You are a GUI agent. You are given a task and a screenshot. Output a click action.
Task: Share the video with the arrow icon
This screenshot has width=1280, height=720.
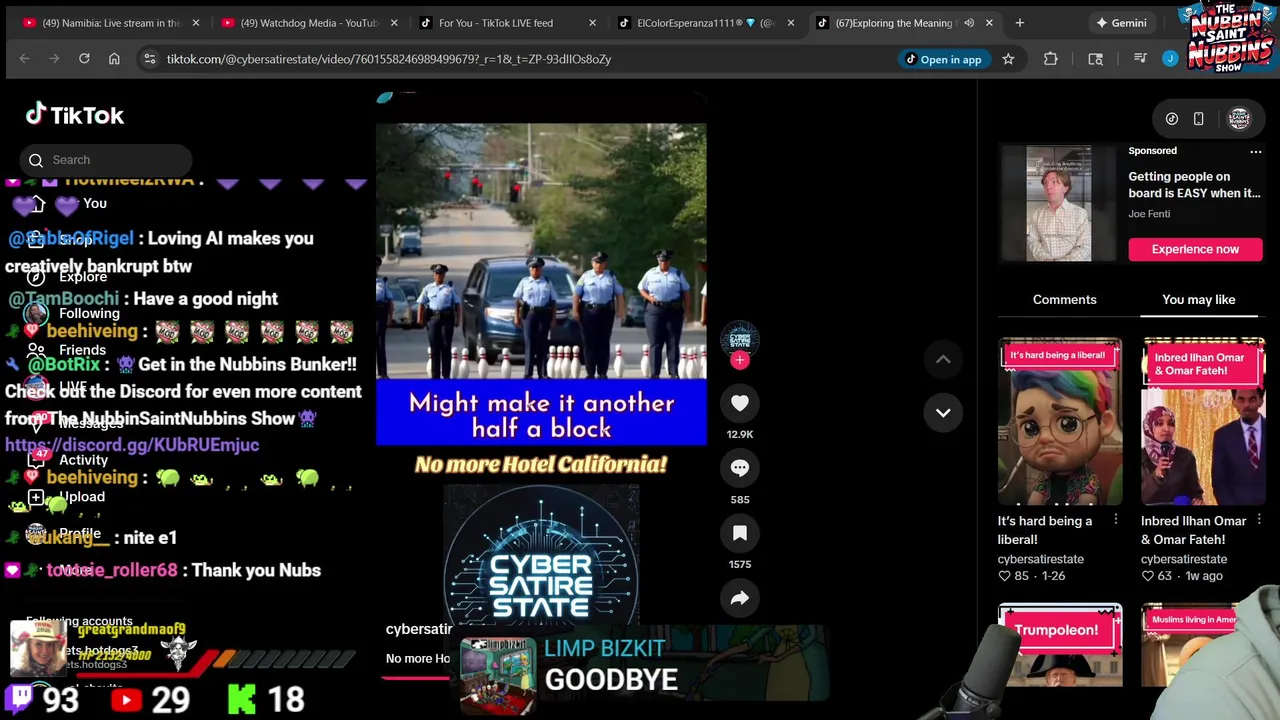click(x=740, y=598)
